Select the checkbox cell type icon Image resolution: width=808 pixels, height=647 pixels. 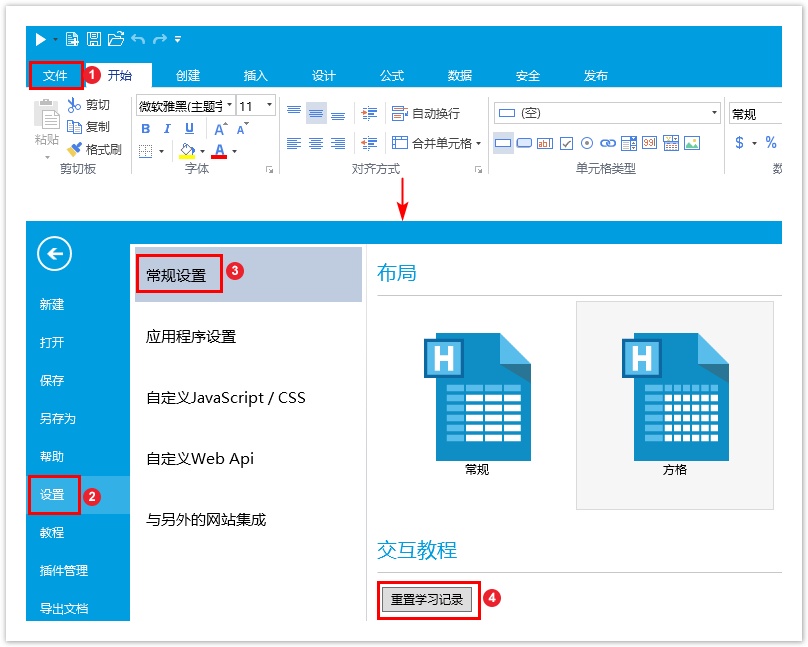(x=566, y=143)
